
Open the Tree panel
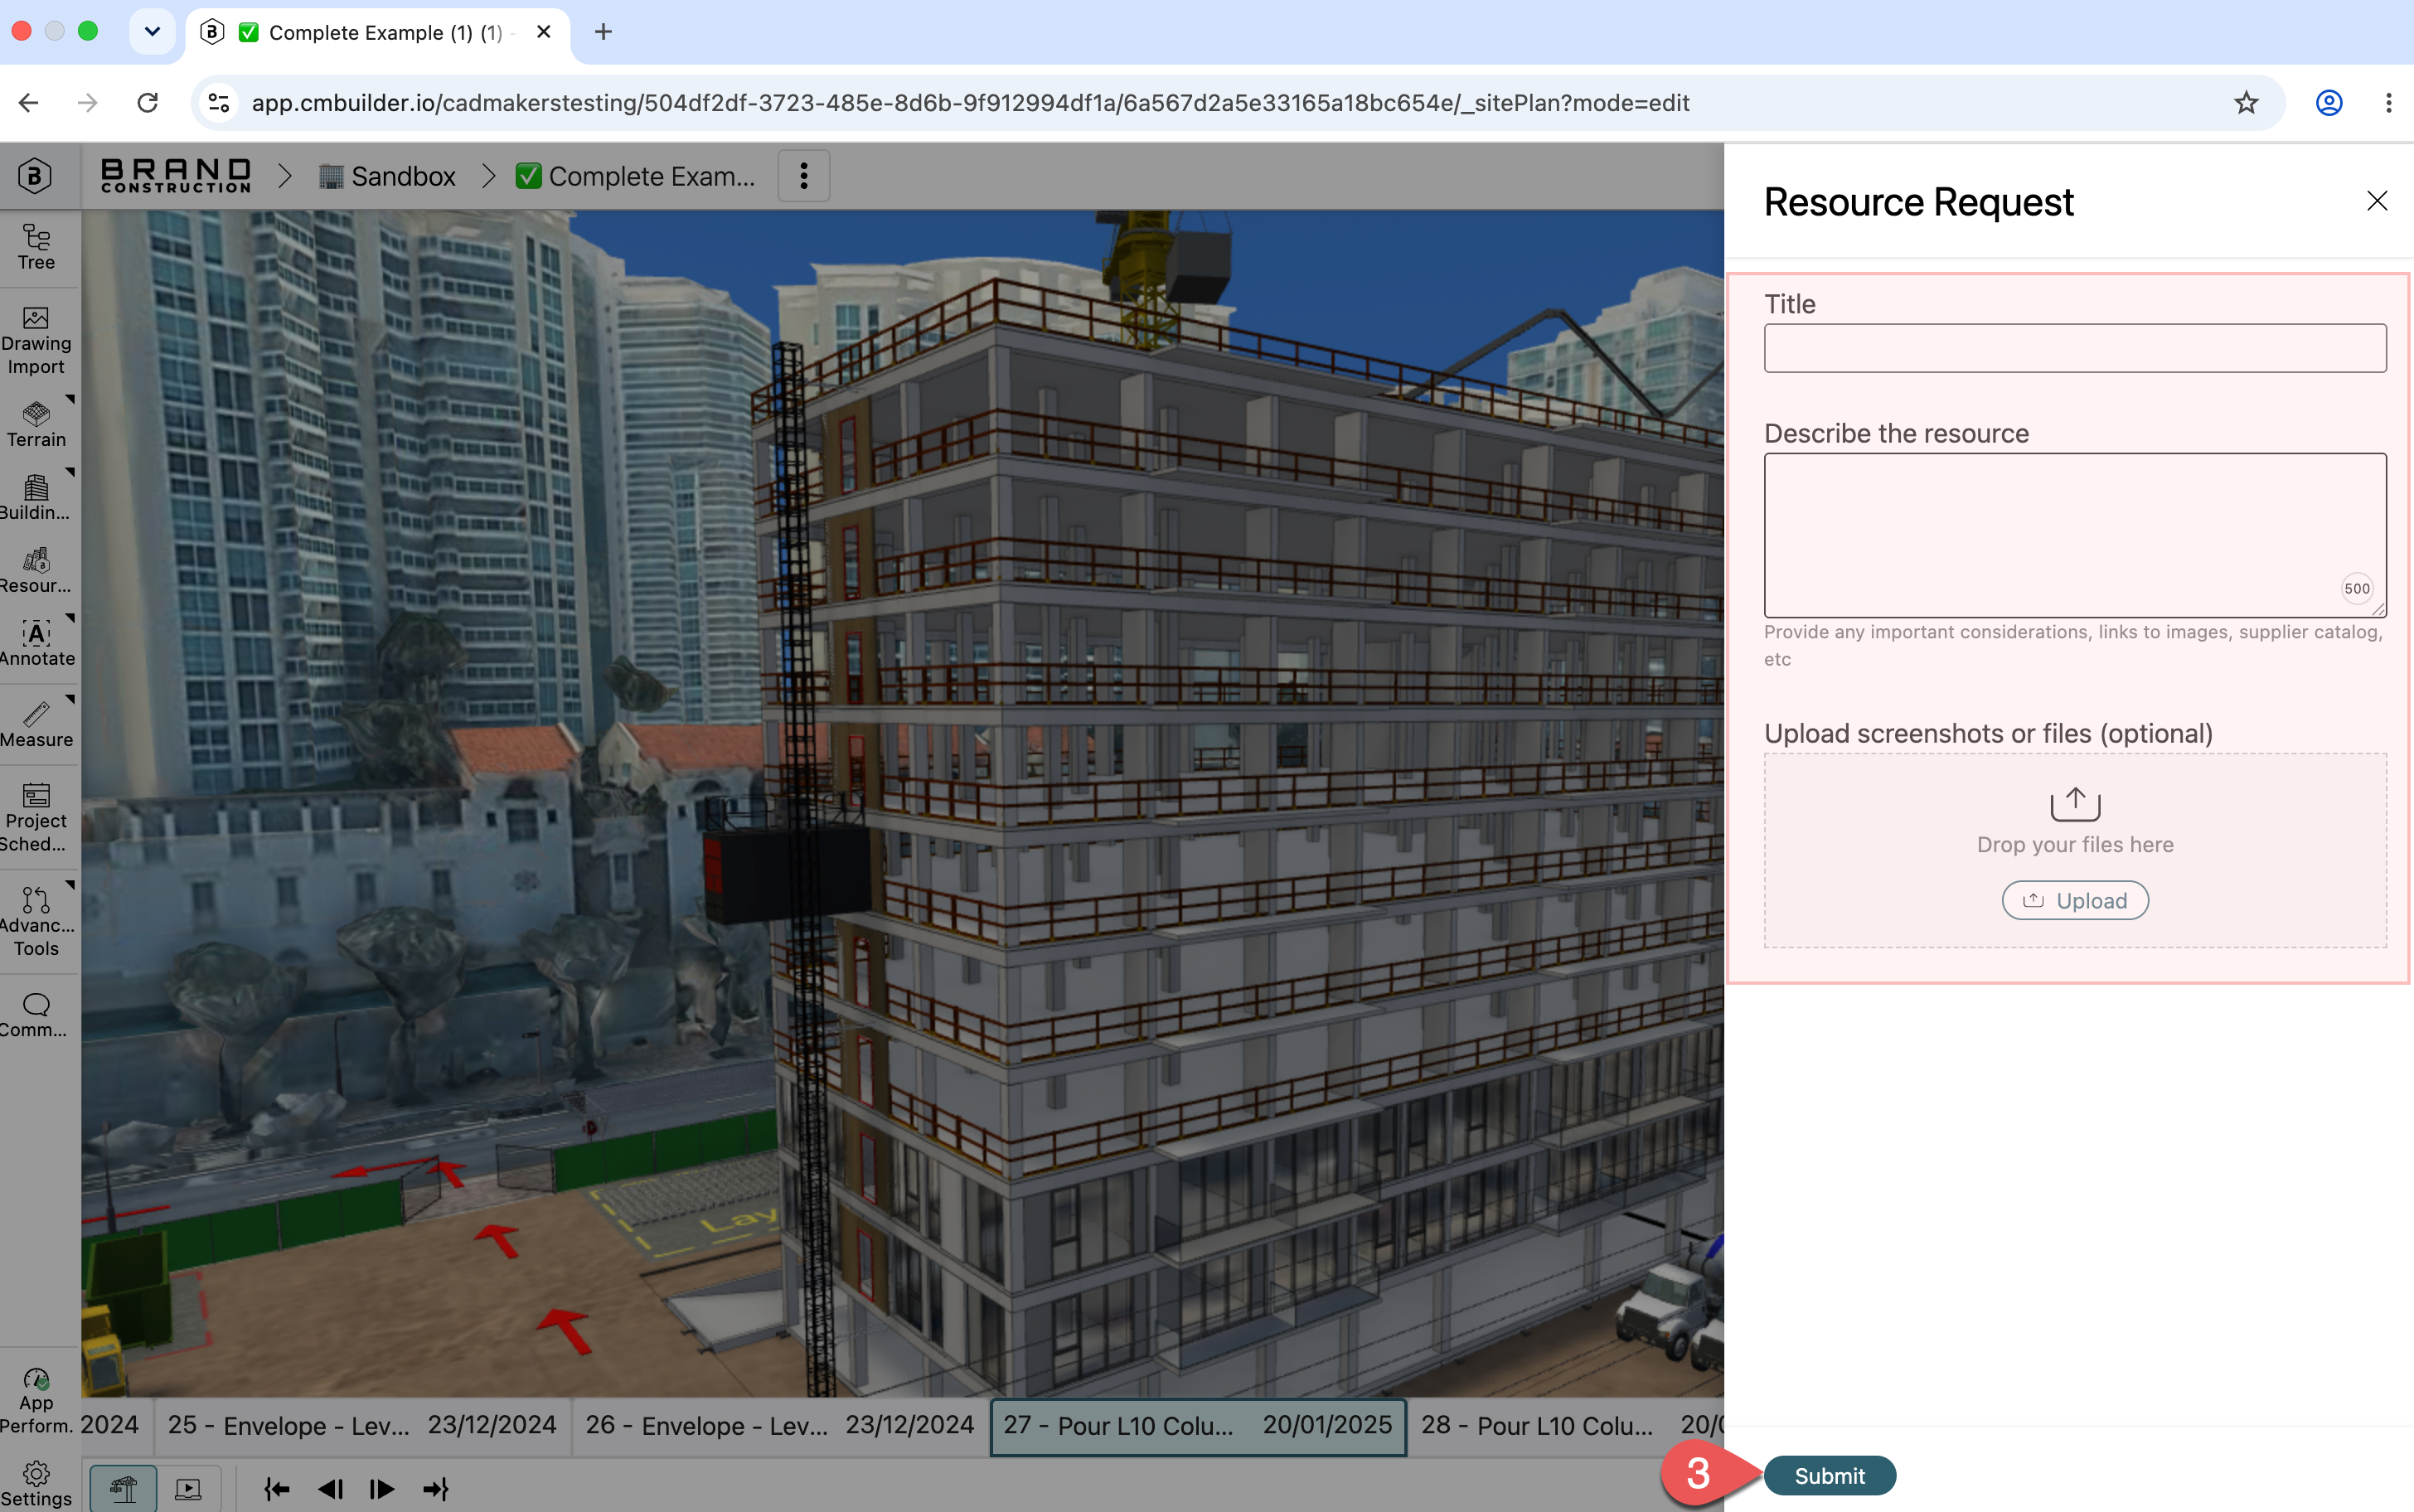36,247
